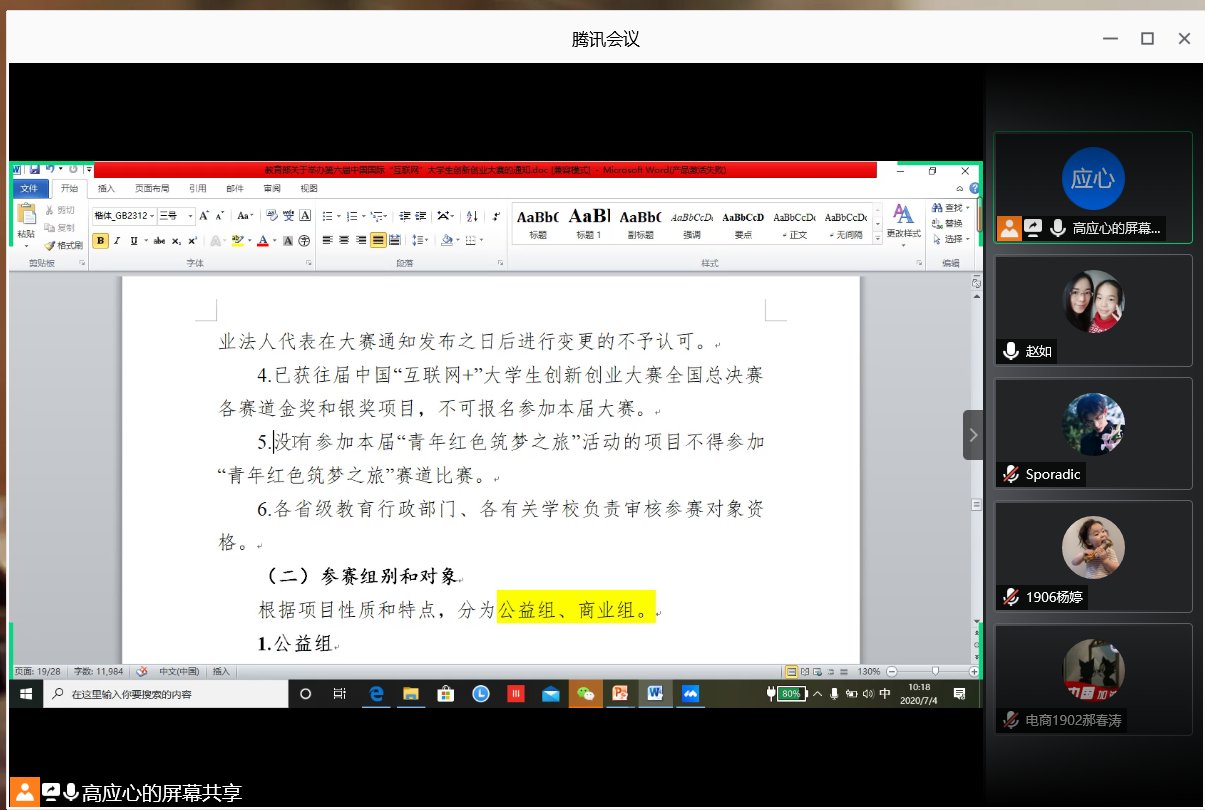1205x810 pixels.
Task: Expand the styles gallery more arrow
Action: (877, 239)
